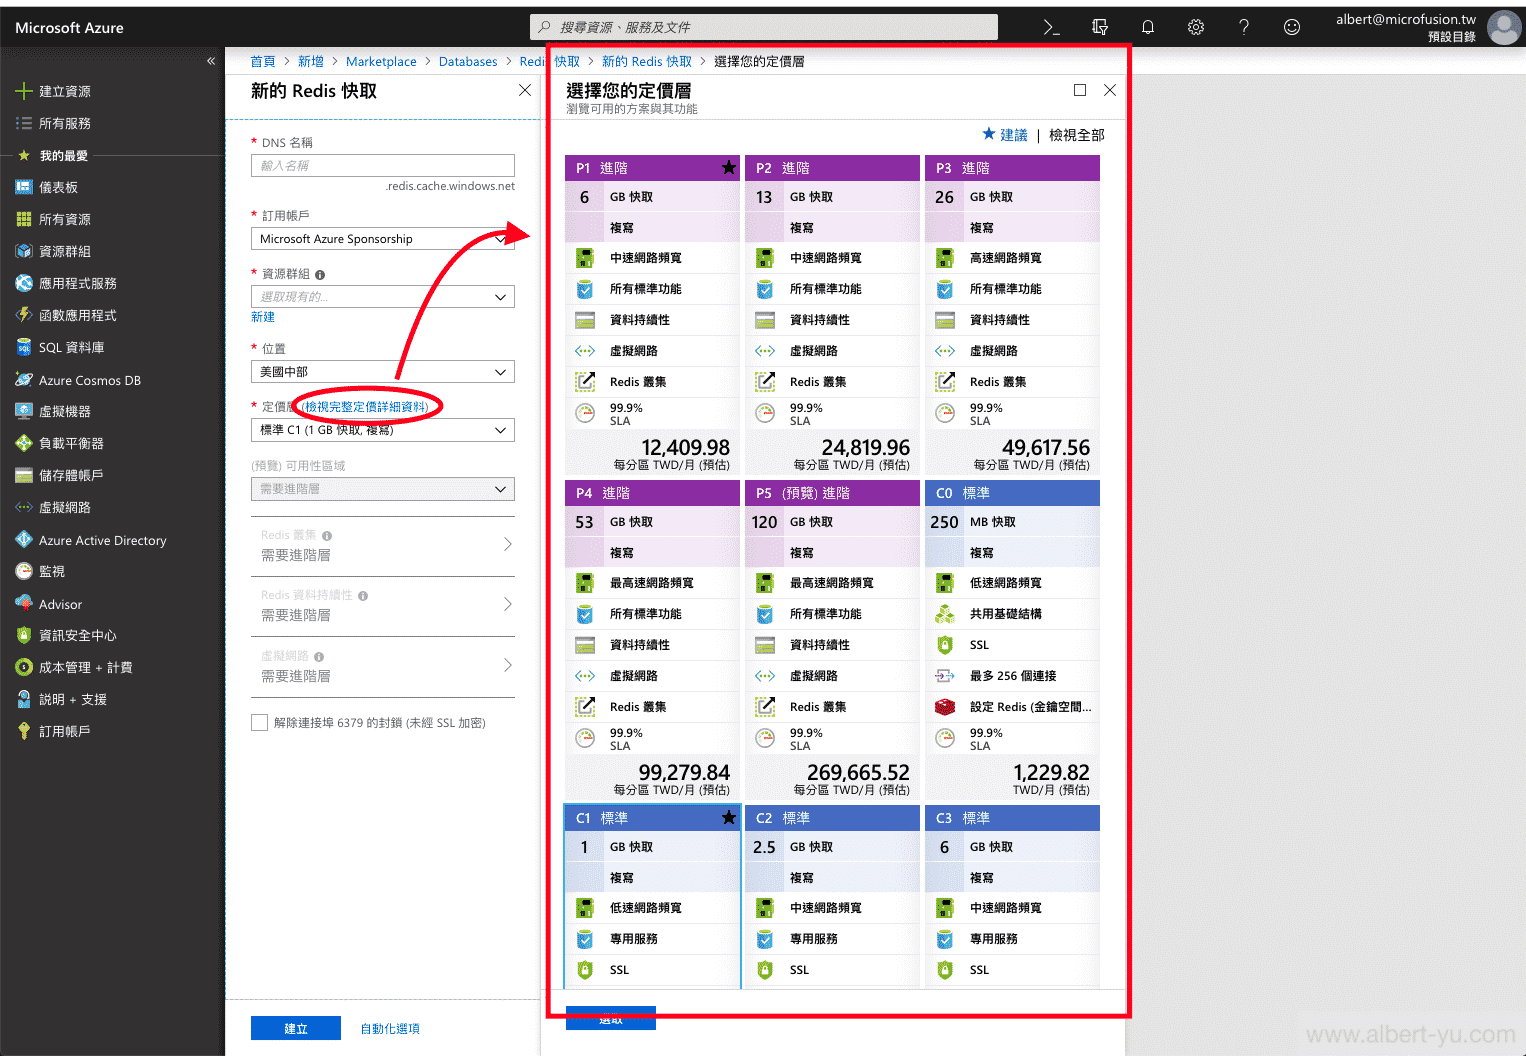Select the P5 (預覽) 進階 card
1526x1056 pixels.
pyautogui.click(x=832, y=640)
